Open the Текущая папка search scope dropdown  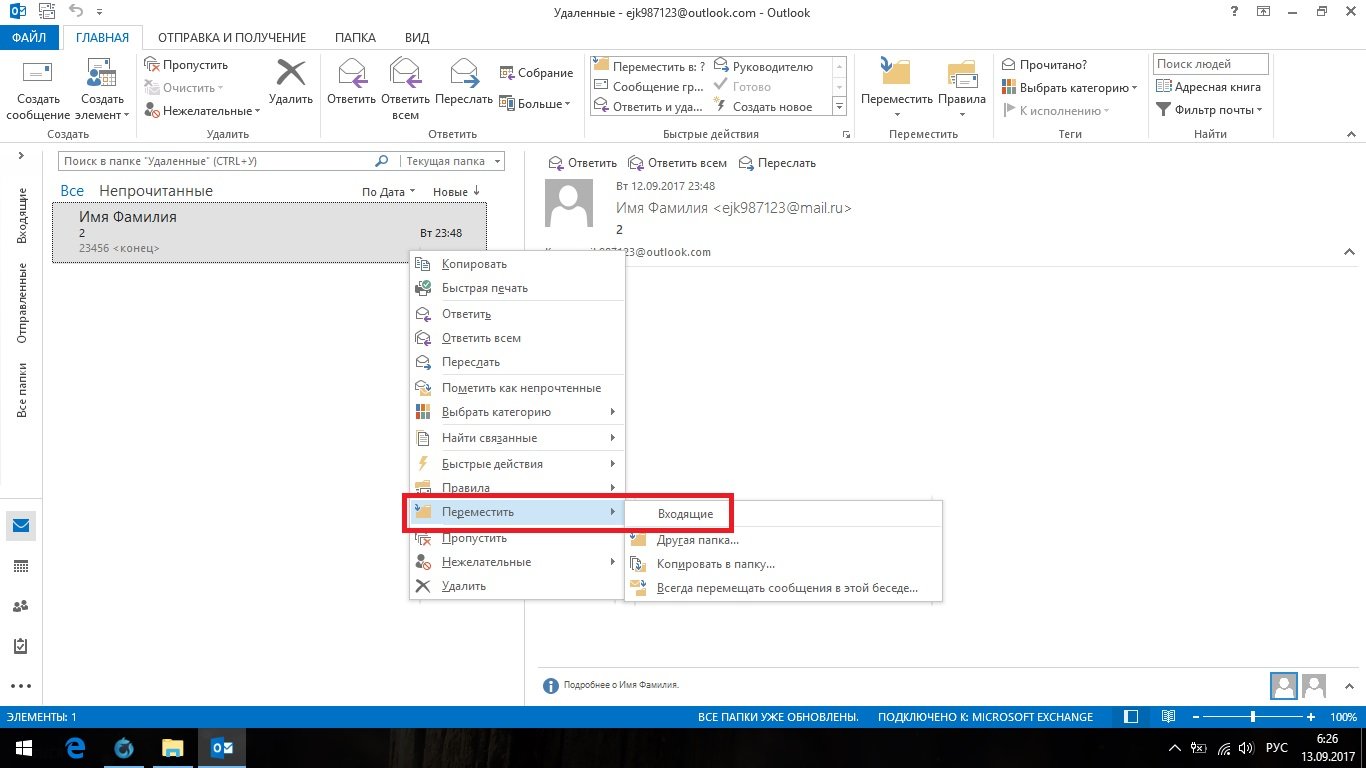pyautogui.click(x=451, y=161)
